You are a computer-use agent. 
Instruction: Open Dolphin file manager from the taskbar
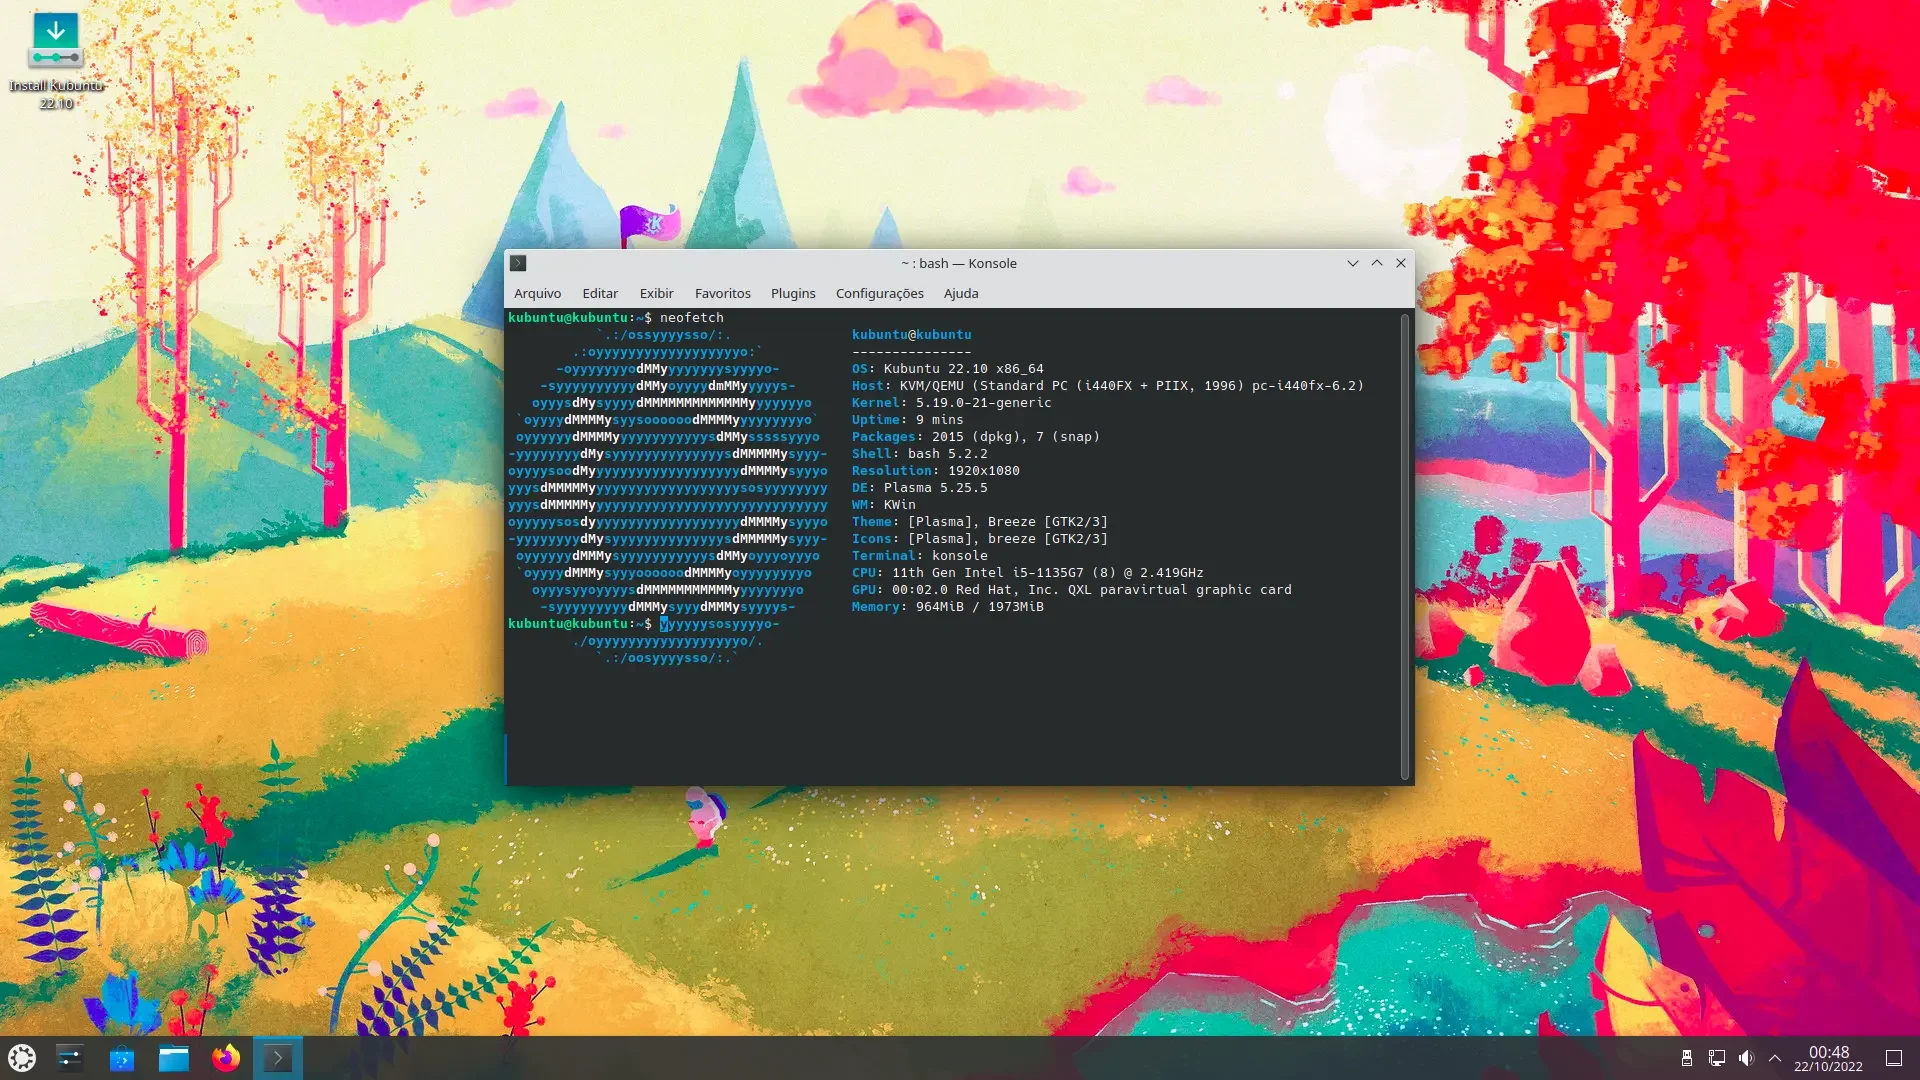click(174, 1057)
